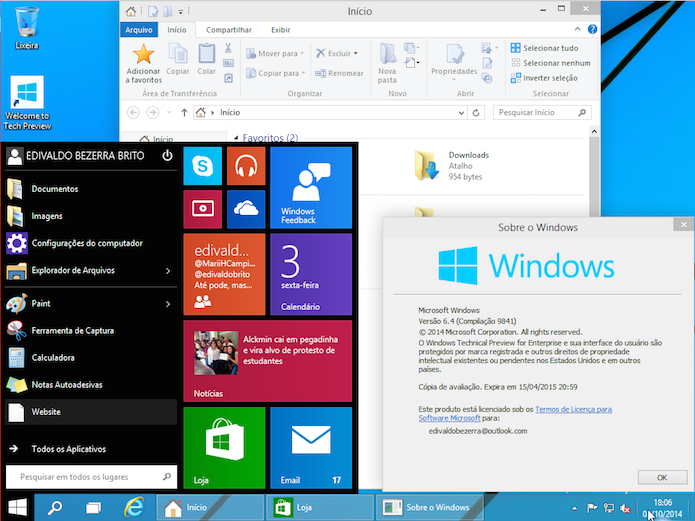Launch Internet Explorer from the taskbar

(134, 507)
